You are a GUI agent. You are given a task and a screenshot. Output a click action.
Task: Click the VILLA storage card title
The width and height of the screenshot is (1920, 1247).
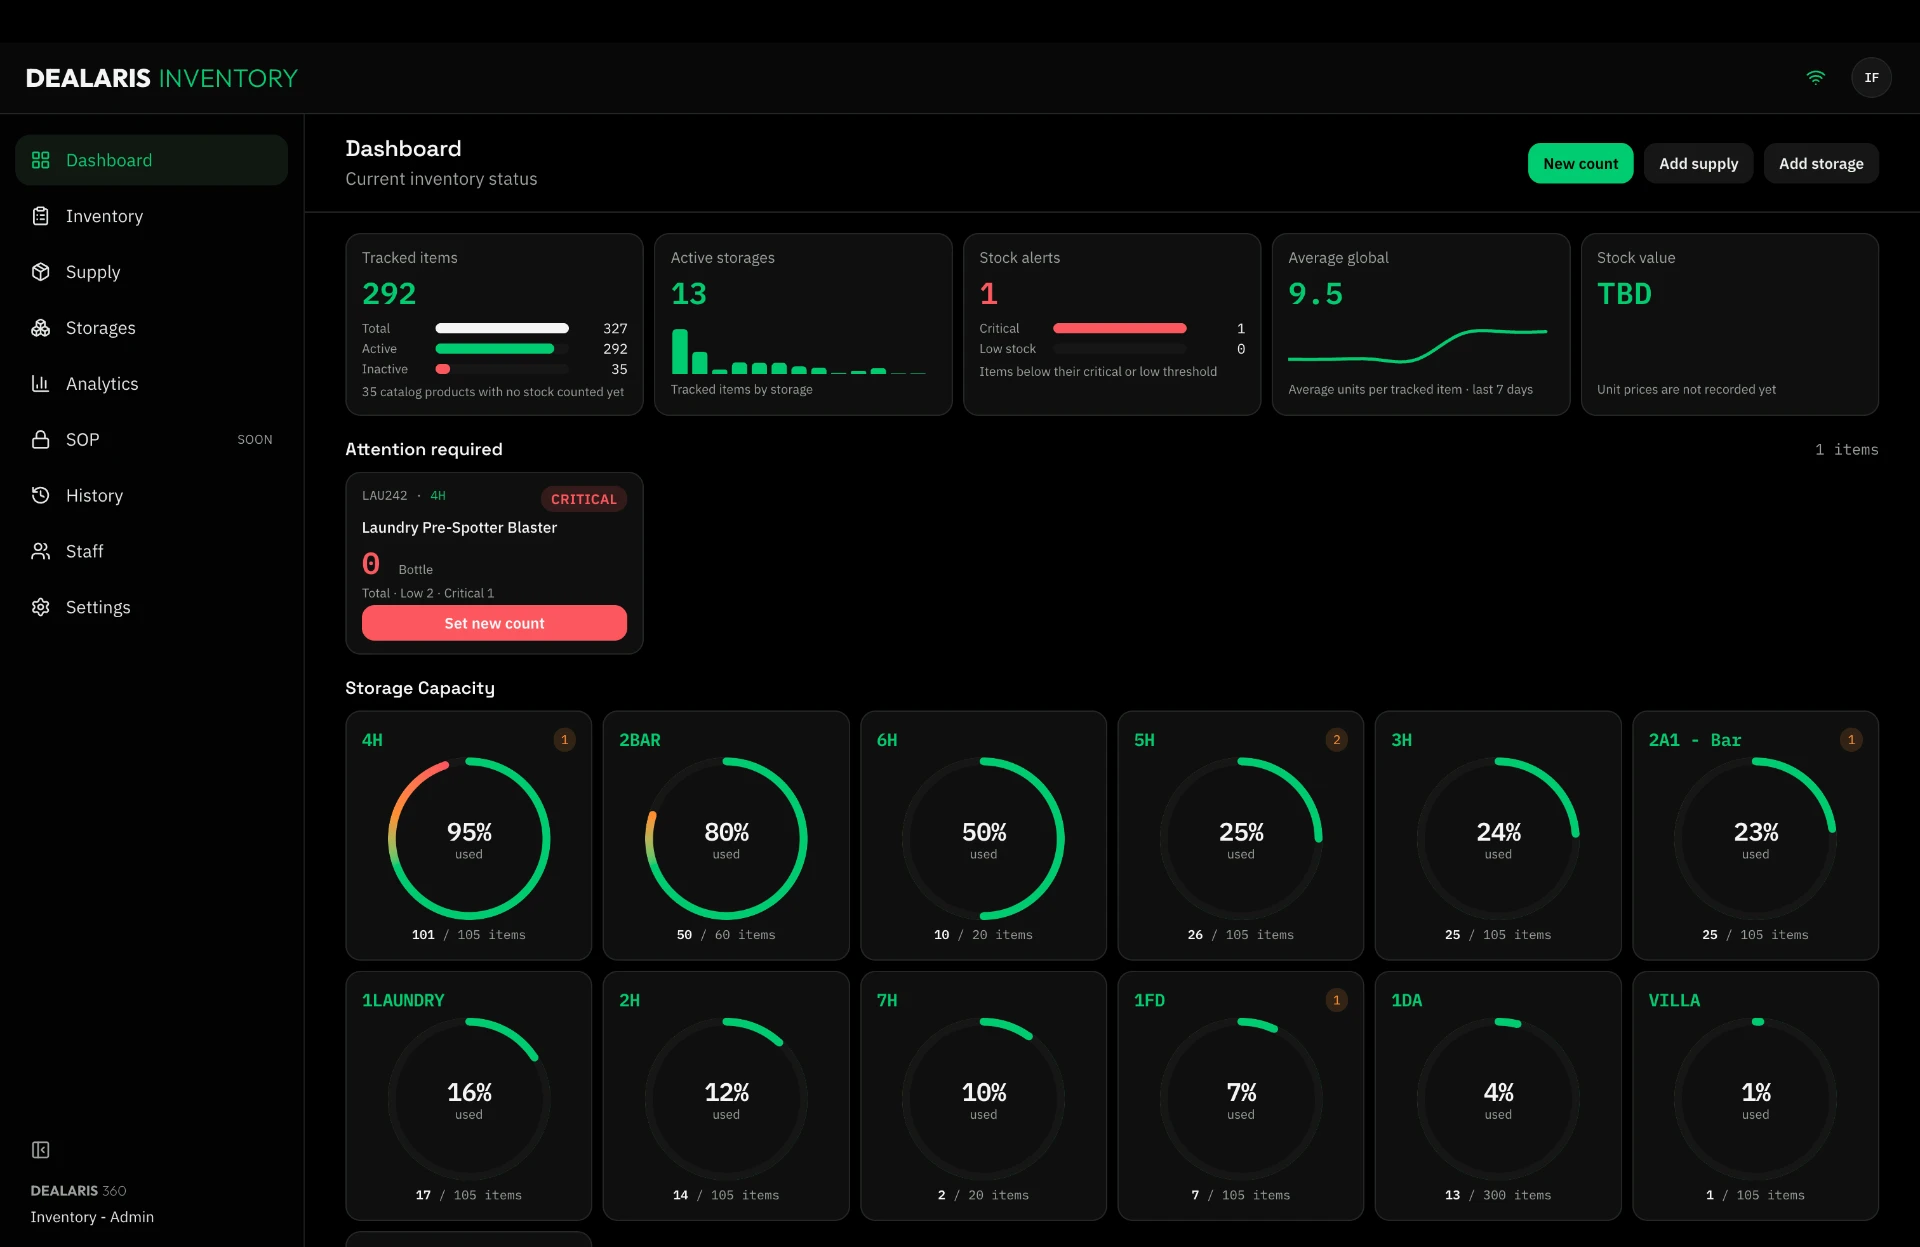(1674, 1000)
